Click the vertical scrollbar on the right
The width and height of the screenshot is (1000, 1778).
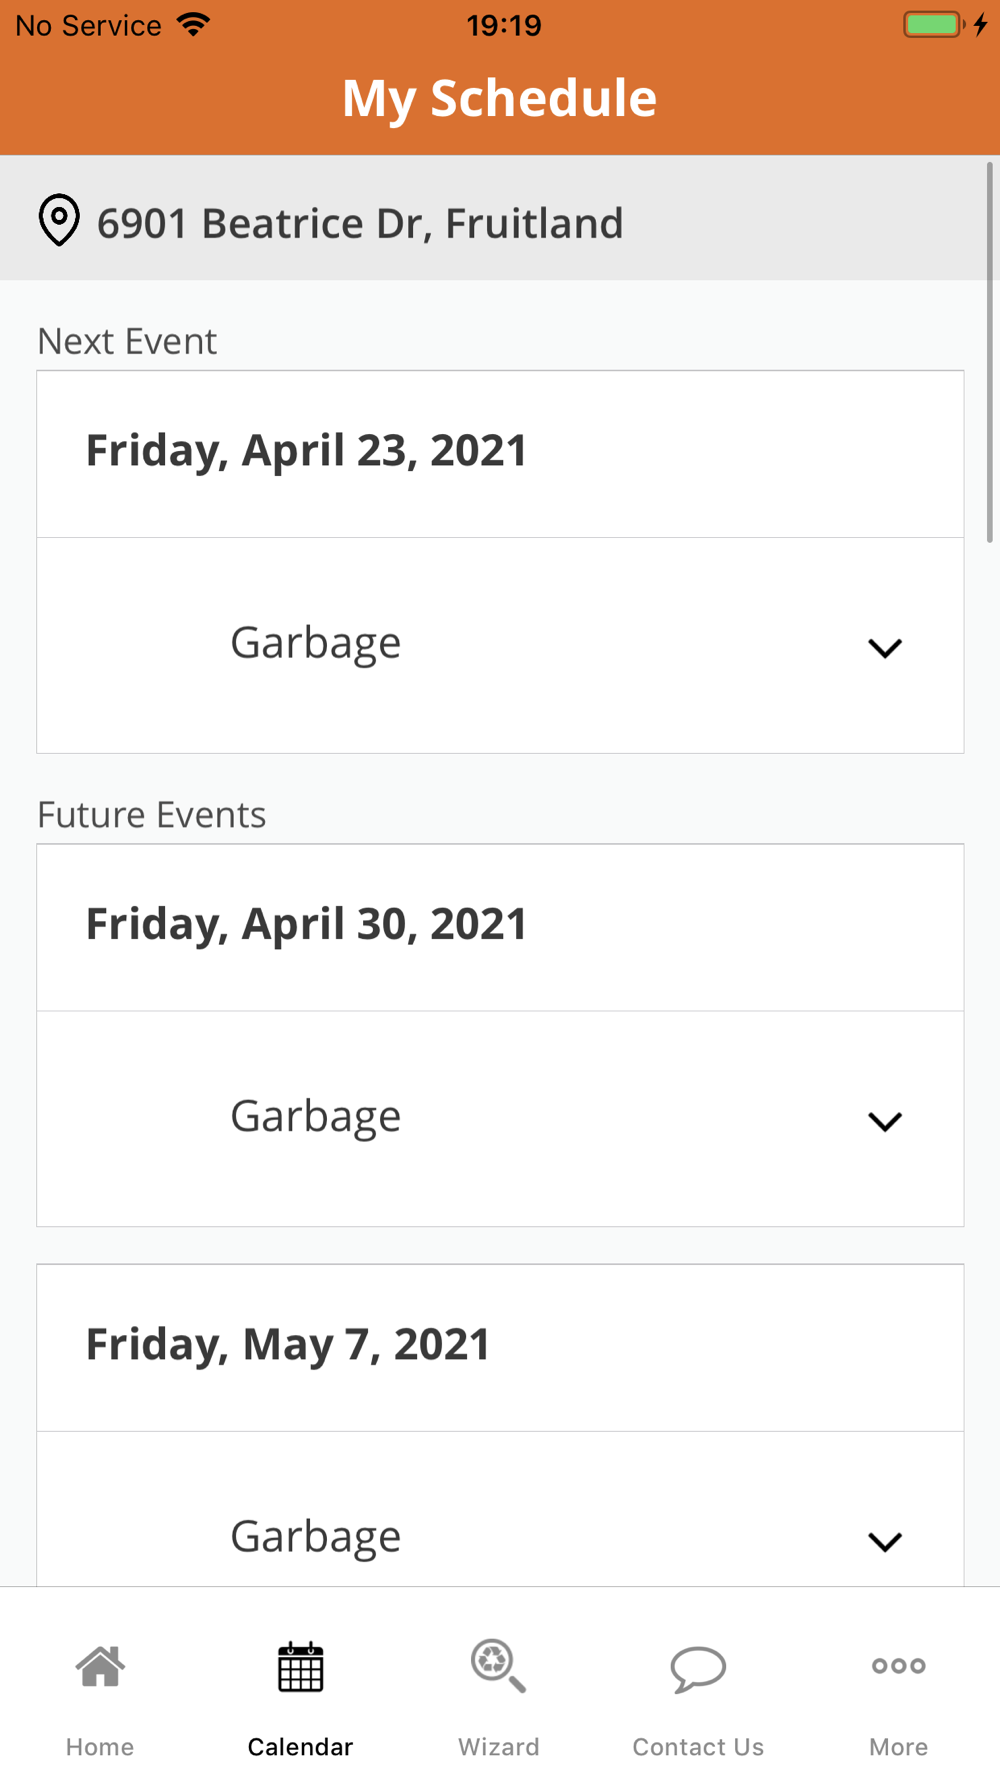pyautogui.click(x=990, y=352)
